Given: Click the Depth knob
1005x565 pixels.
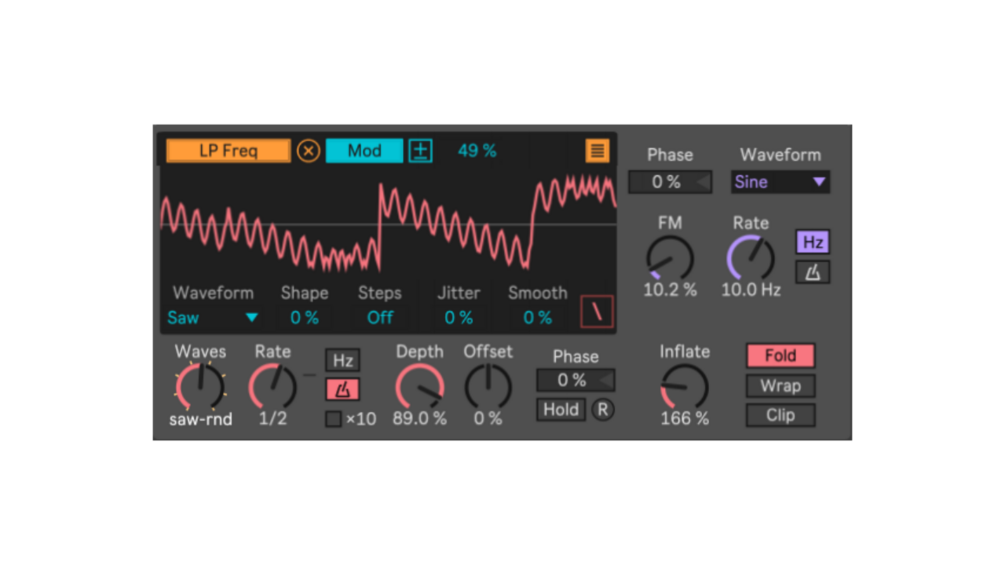Looking at the screenshot, I should point(420,386).
